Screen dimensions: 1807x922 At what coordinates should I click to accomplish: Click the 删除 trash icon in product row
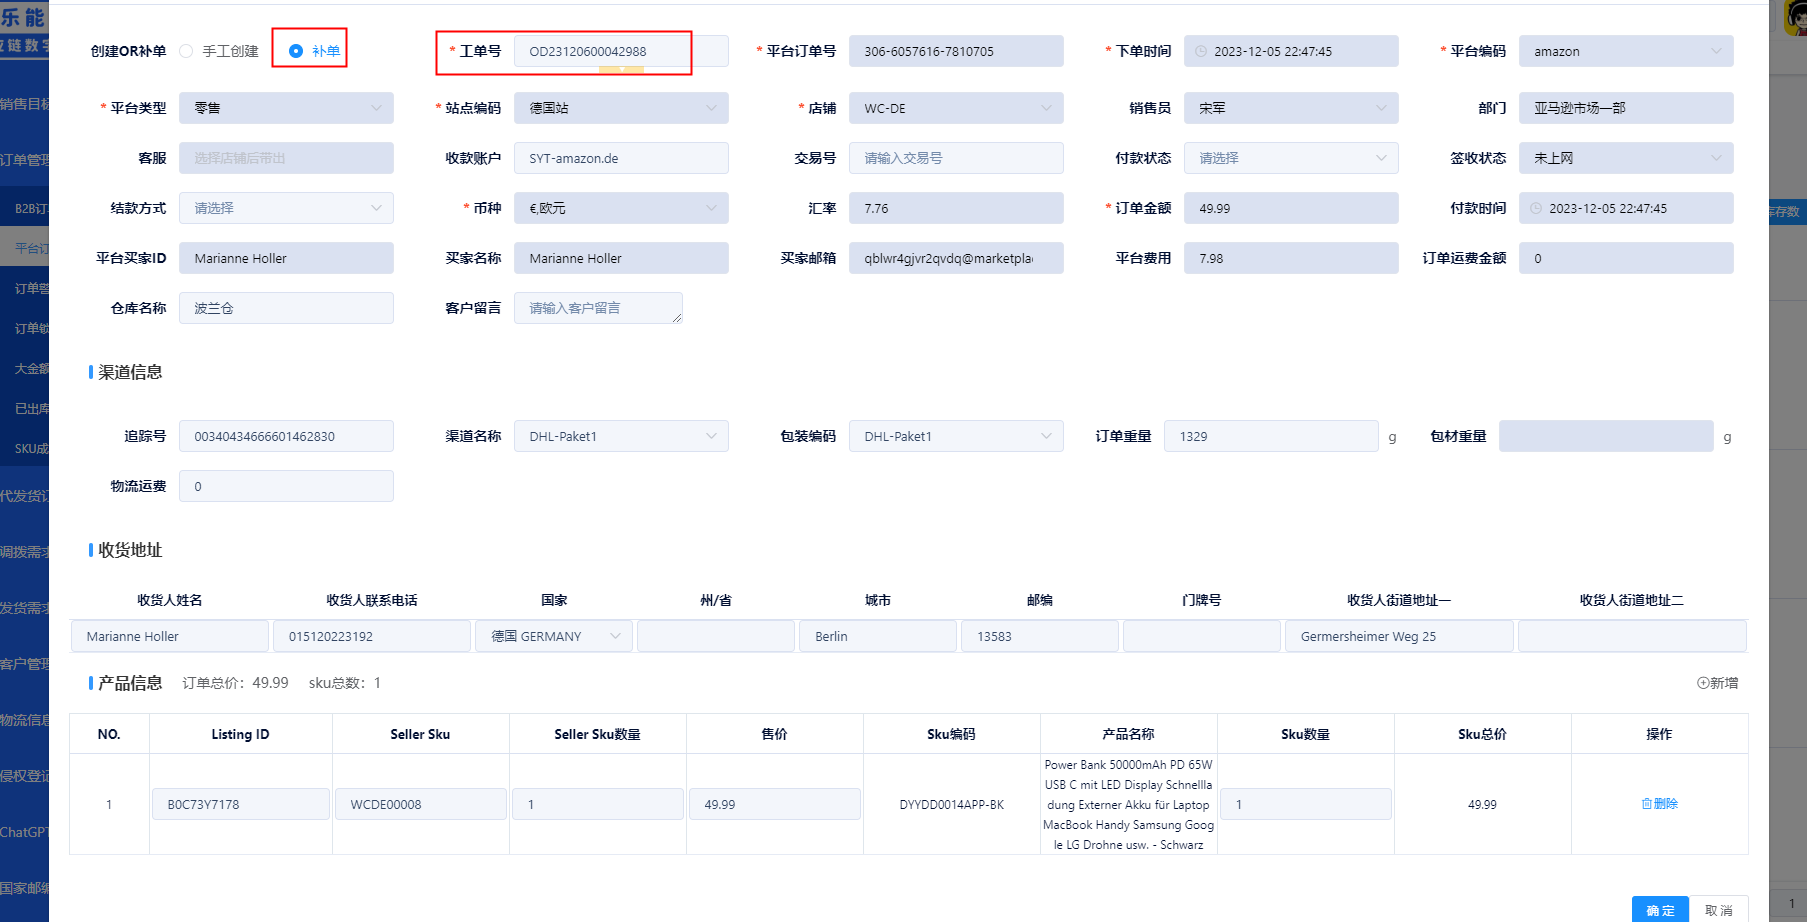(1647, 804)
